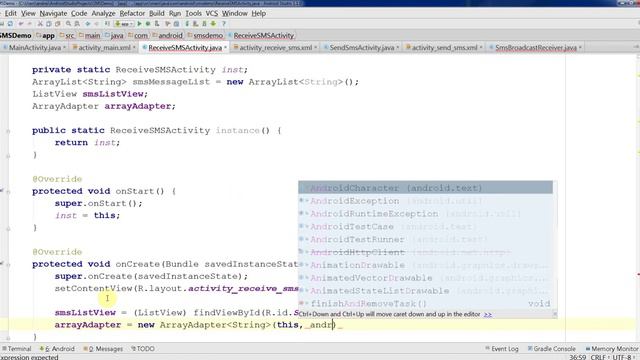
Task: Choose AnimatedVectorDrawable from completion list
Action: coord(425,278)
